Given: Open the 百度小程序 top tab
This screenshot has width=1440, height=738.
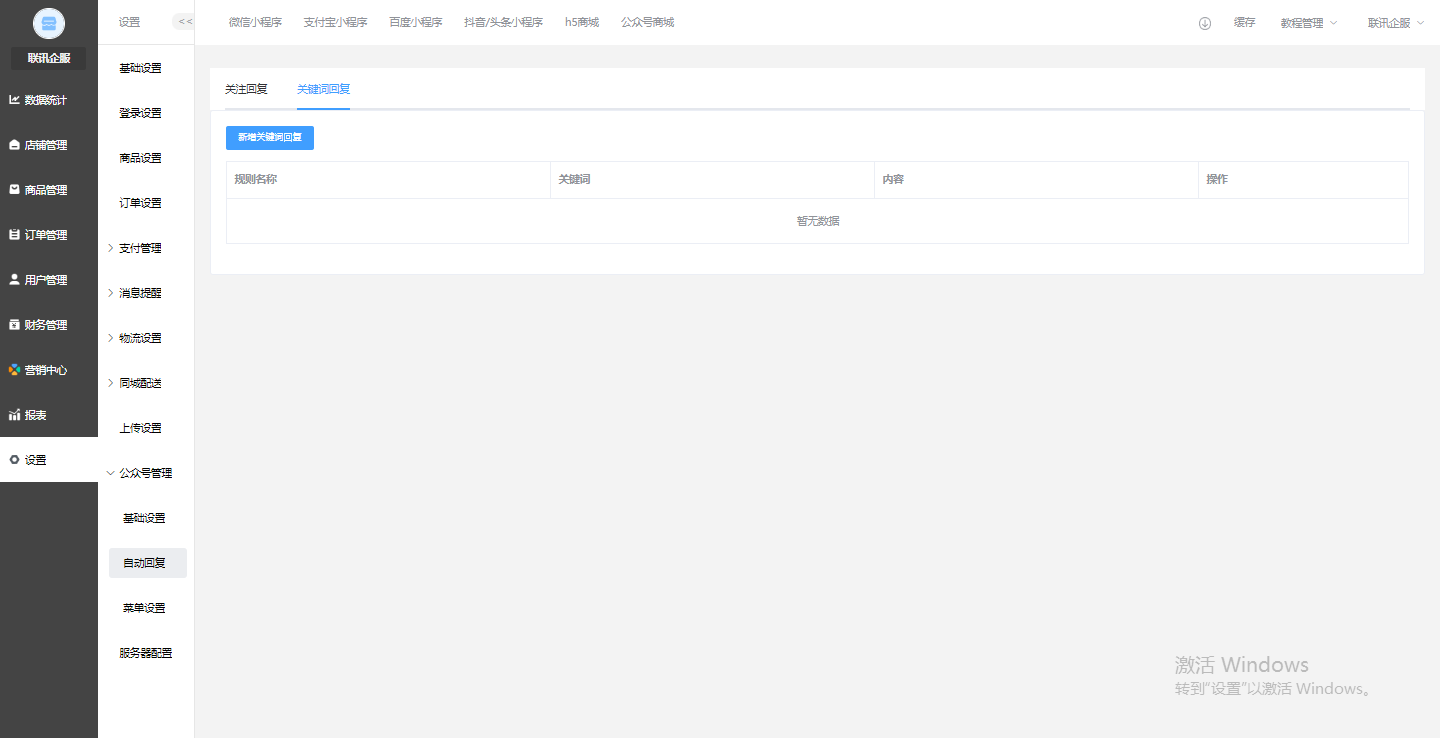Looking at the screenshot, I should tap(416, 22).
